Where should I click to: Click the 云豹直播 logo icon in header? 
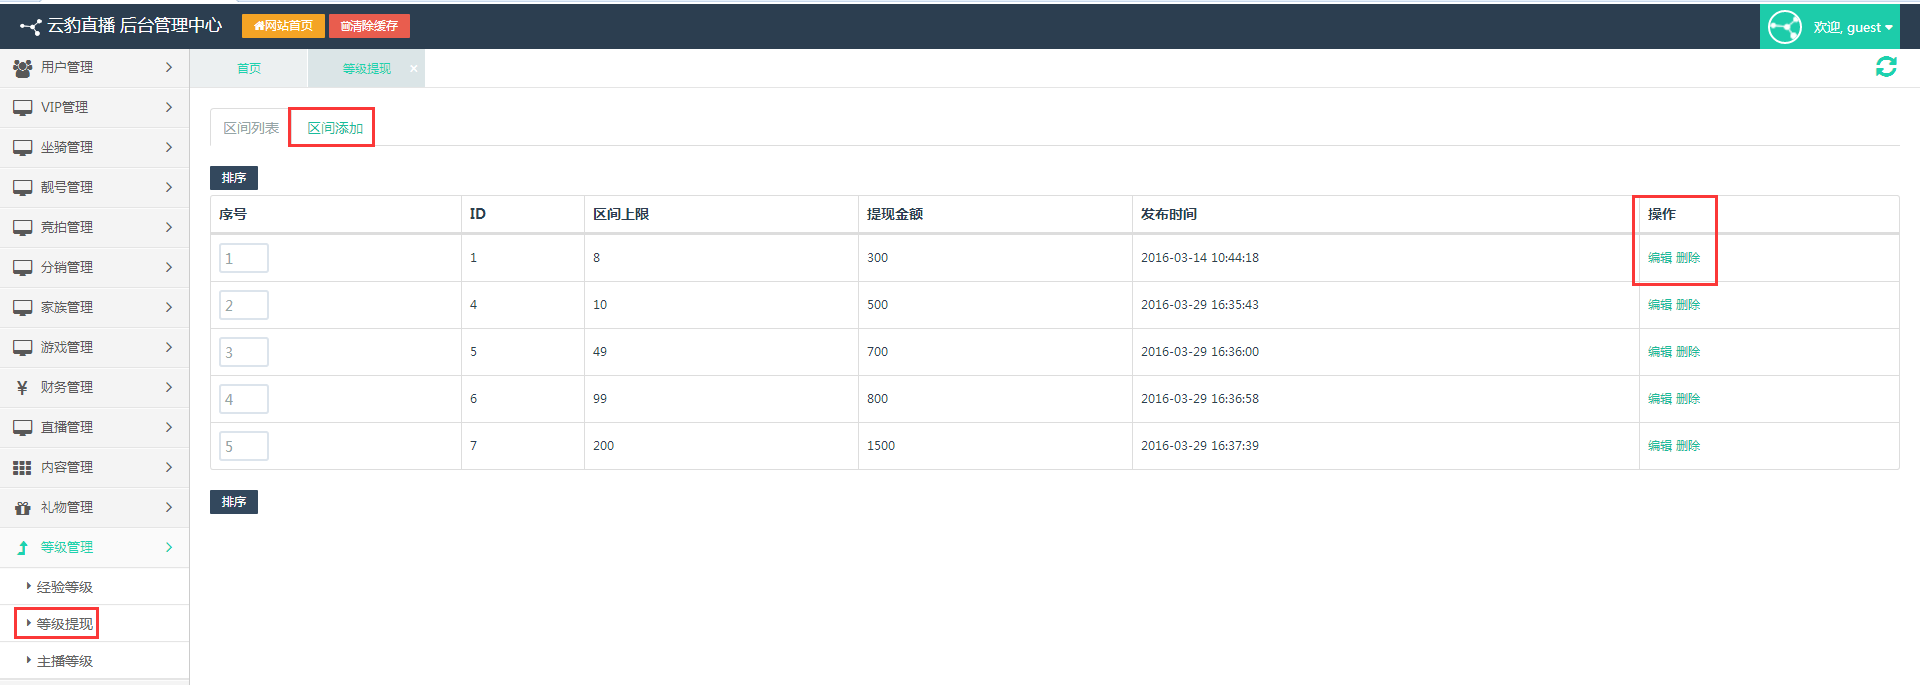(x=30, y=27)
